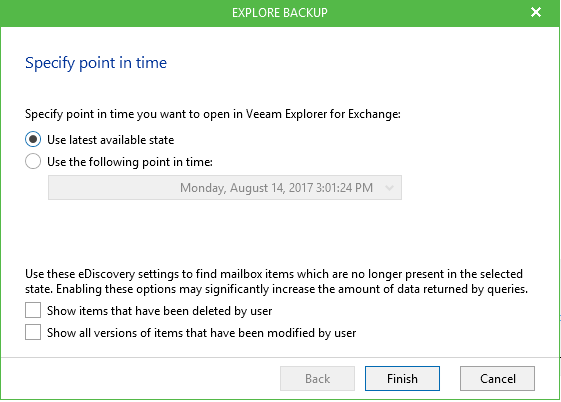Viewport: 561px width, 402px height.
Task: Click the Finish button
Action: (402, 378)
